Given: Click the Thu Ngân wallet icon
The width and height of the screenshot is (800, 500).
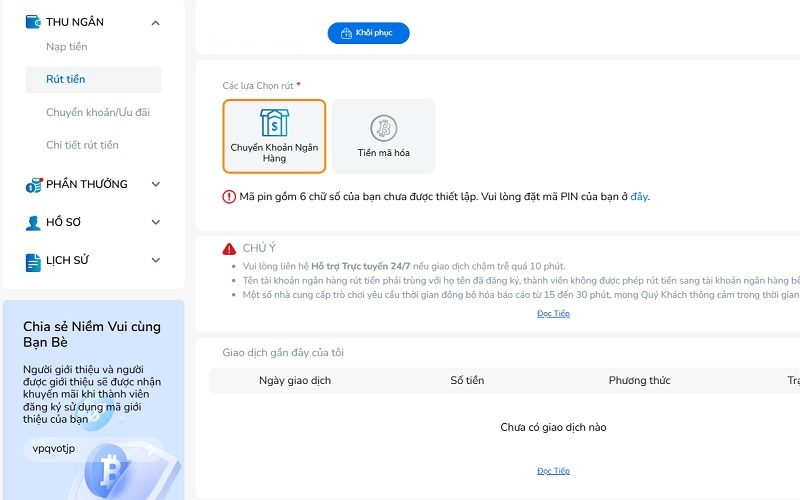Looking at the screenshot, I should [32, 22].
